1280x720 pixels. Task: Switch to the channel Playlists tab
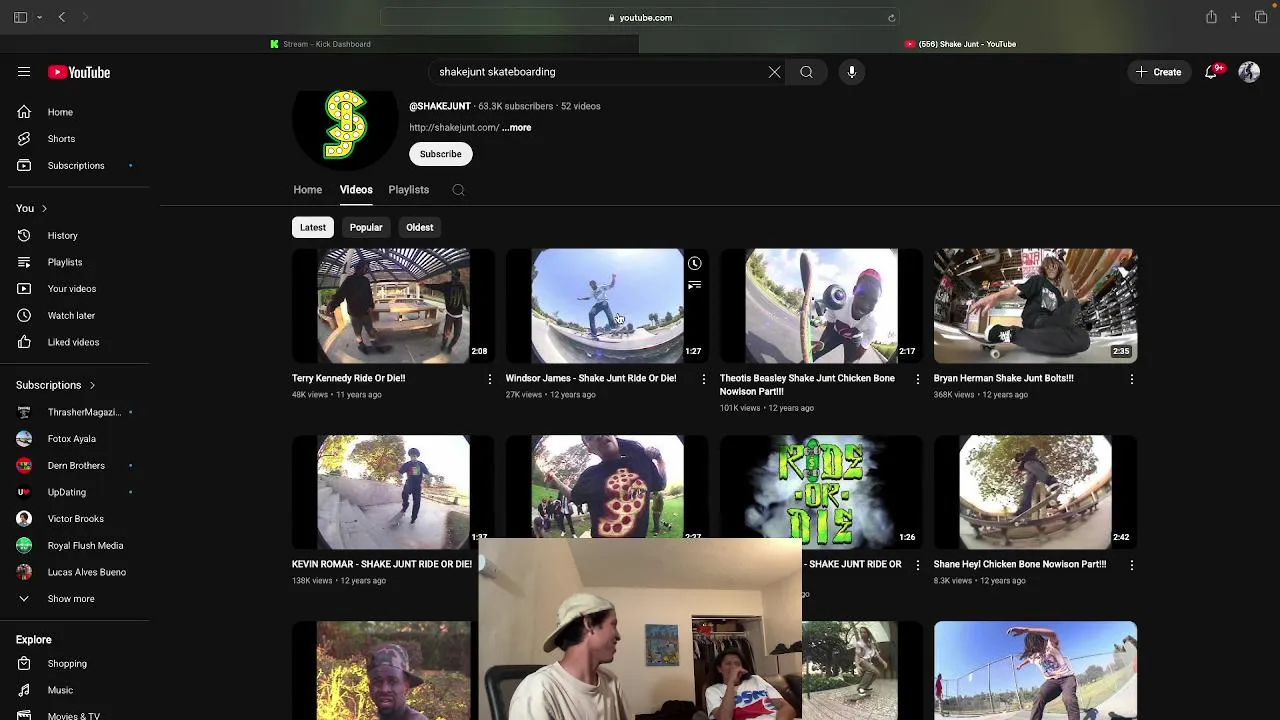point(409,190)
